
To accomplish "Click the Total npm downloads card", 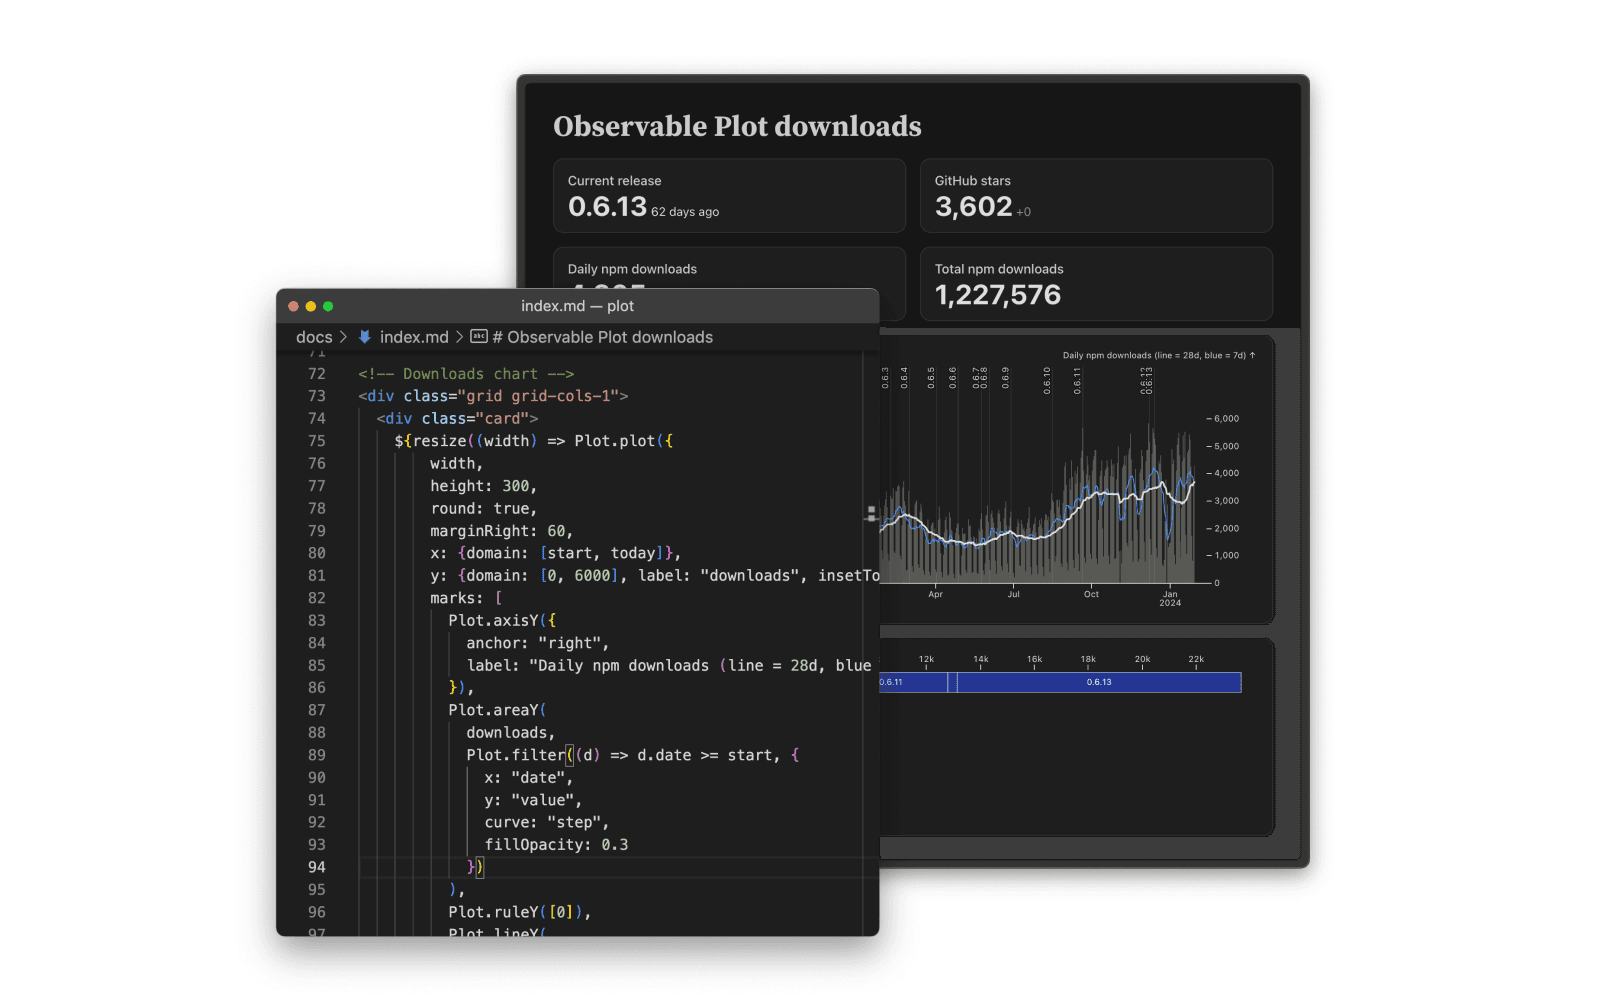I will click(1096, 284).
